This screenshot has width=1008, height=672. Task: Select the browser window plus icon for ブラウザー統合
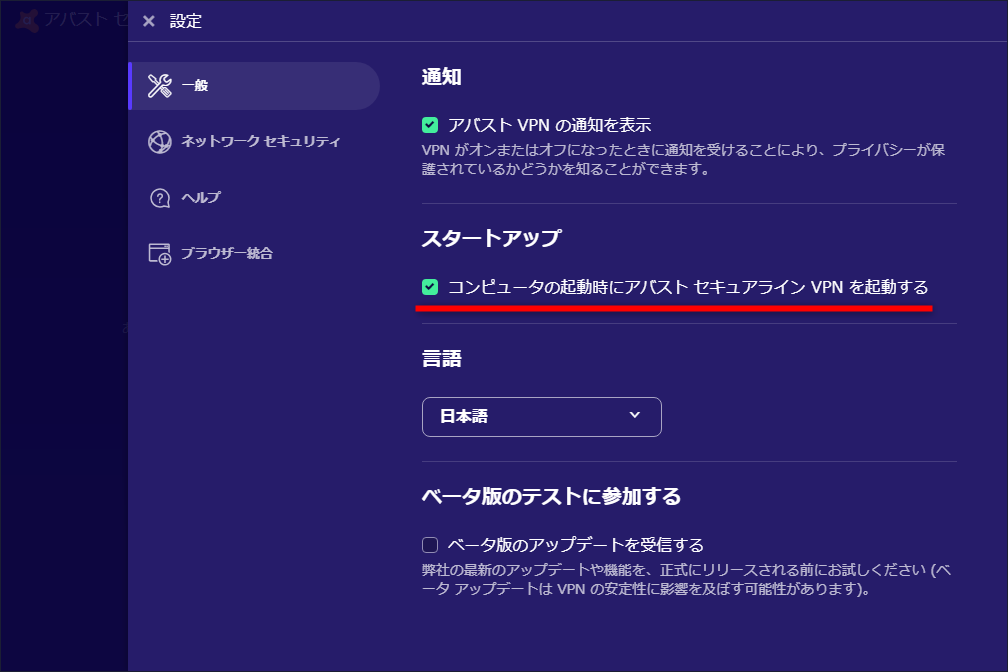coord(157,254)
